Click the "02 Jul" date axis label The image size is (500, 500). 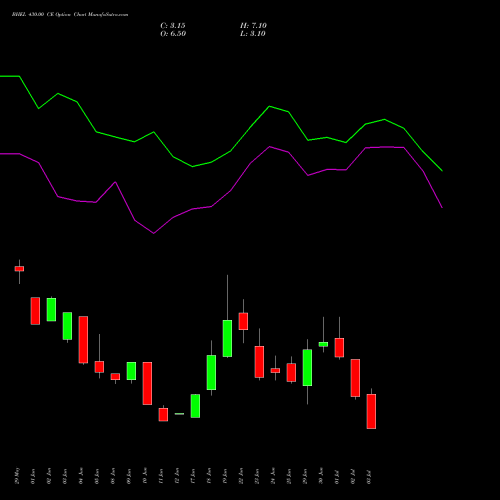coord(353,477)
